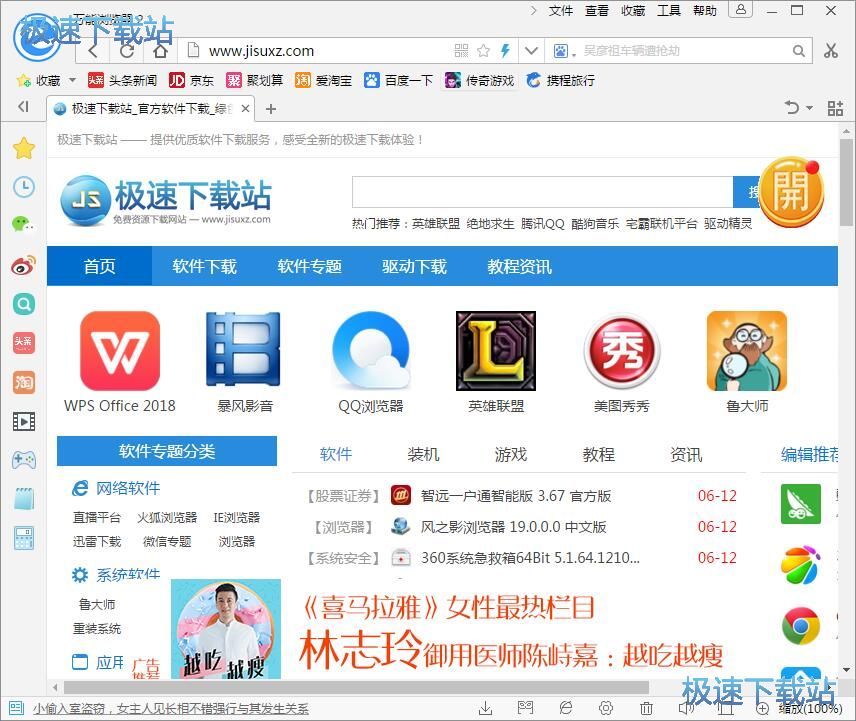Open the QQ浏览器 app icon

coord(371,351)
